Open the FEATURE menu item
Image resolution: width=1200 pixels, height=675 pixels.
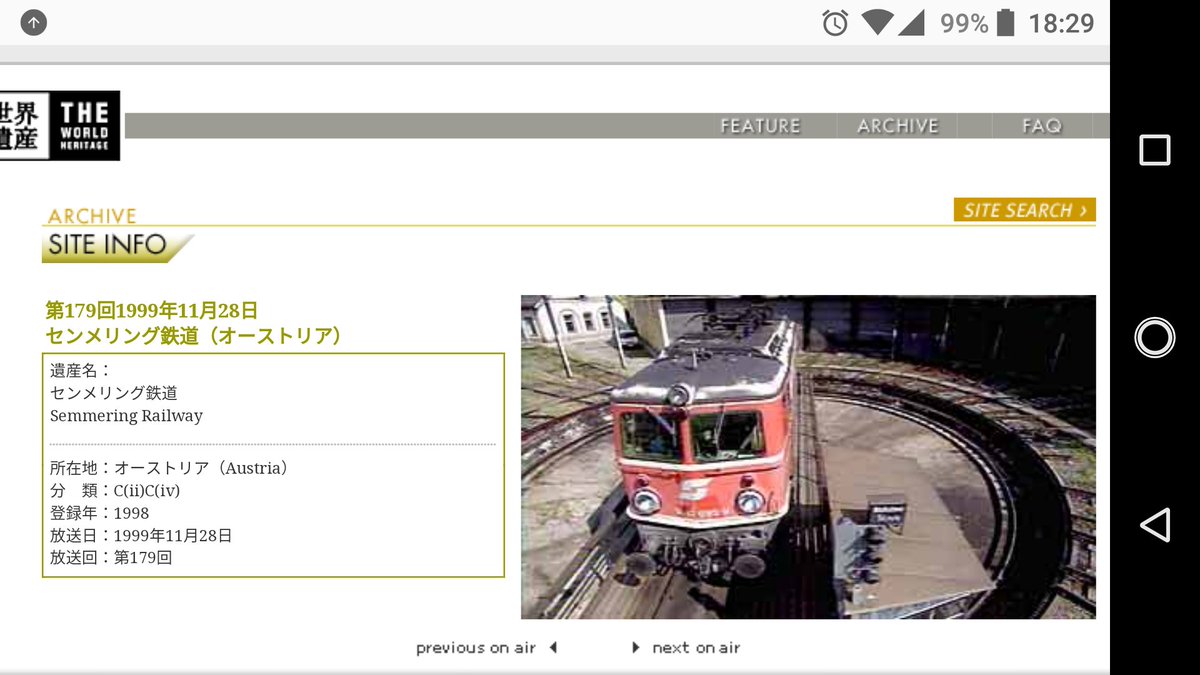click(760, 125)
